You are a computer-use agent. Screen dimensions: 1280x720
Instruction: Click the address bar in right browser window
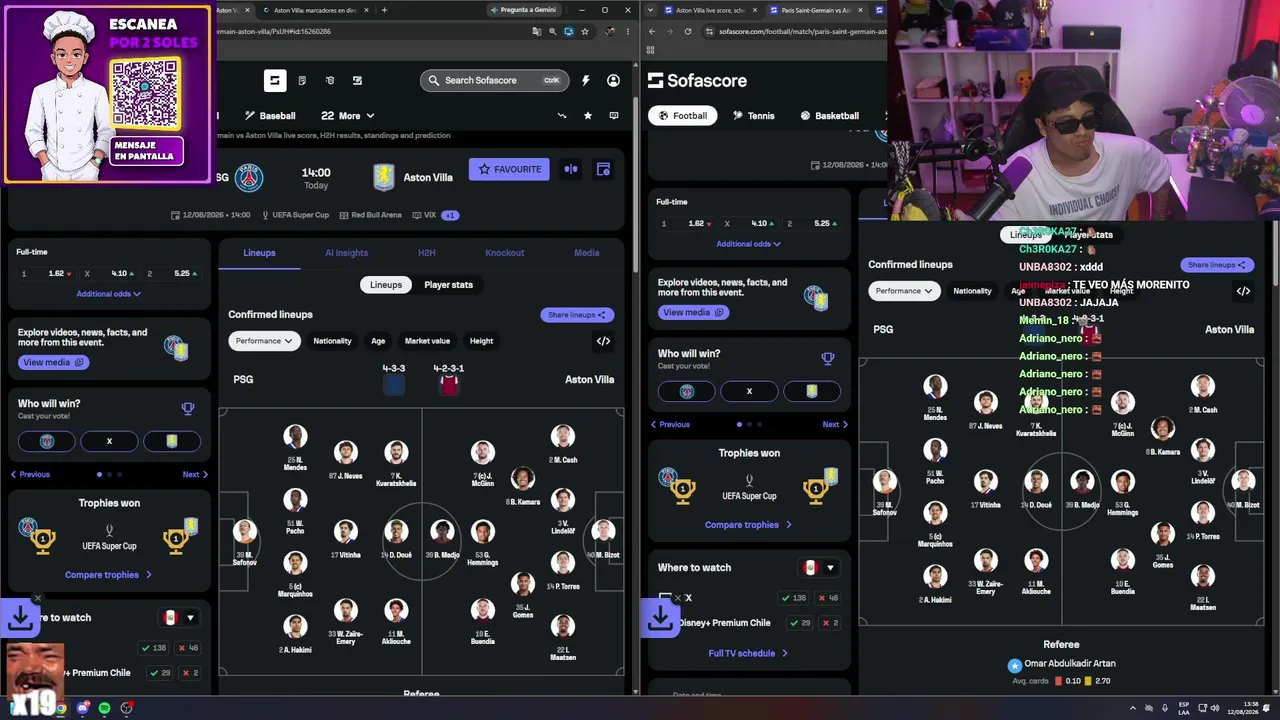(x=794, y=31)
